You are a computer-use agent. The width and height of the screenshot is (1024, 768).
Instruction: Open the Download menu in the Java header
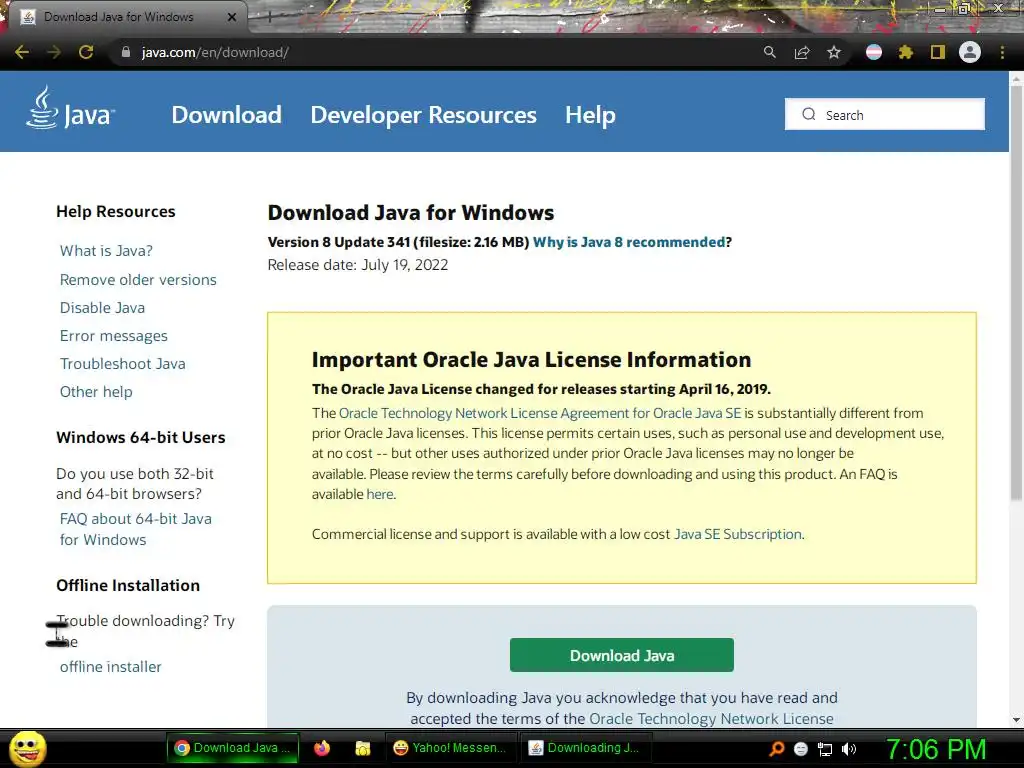227,115
